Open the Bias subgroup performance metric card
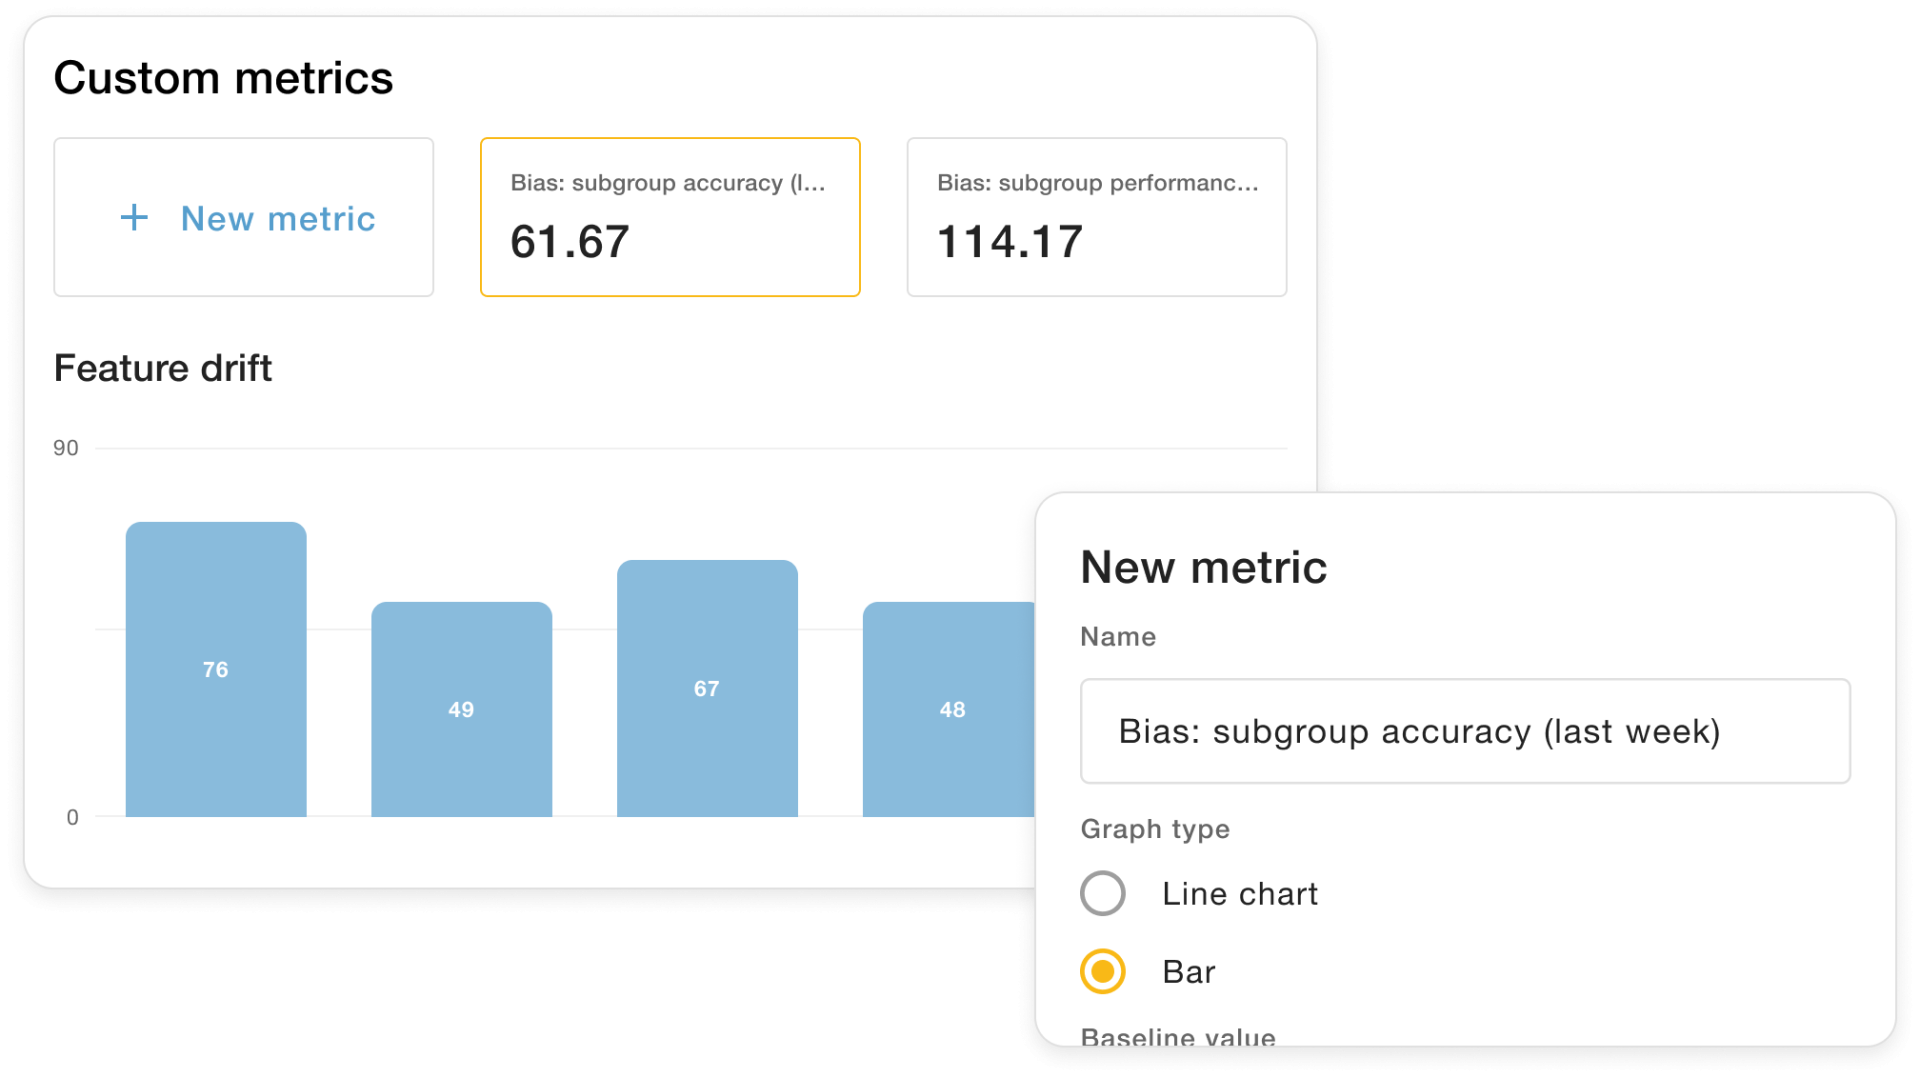 pos(1096,217)
